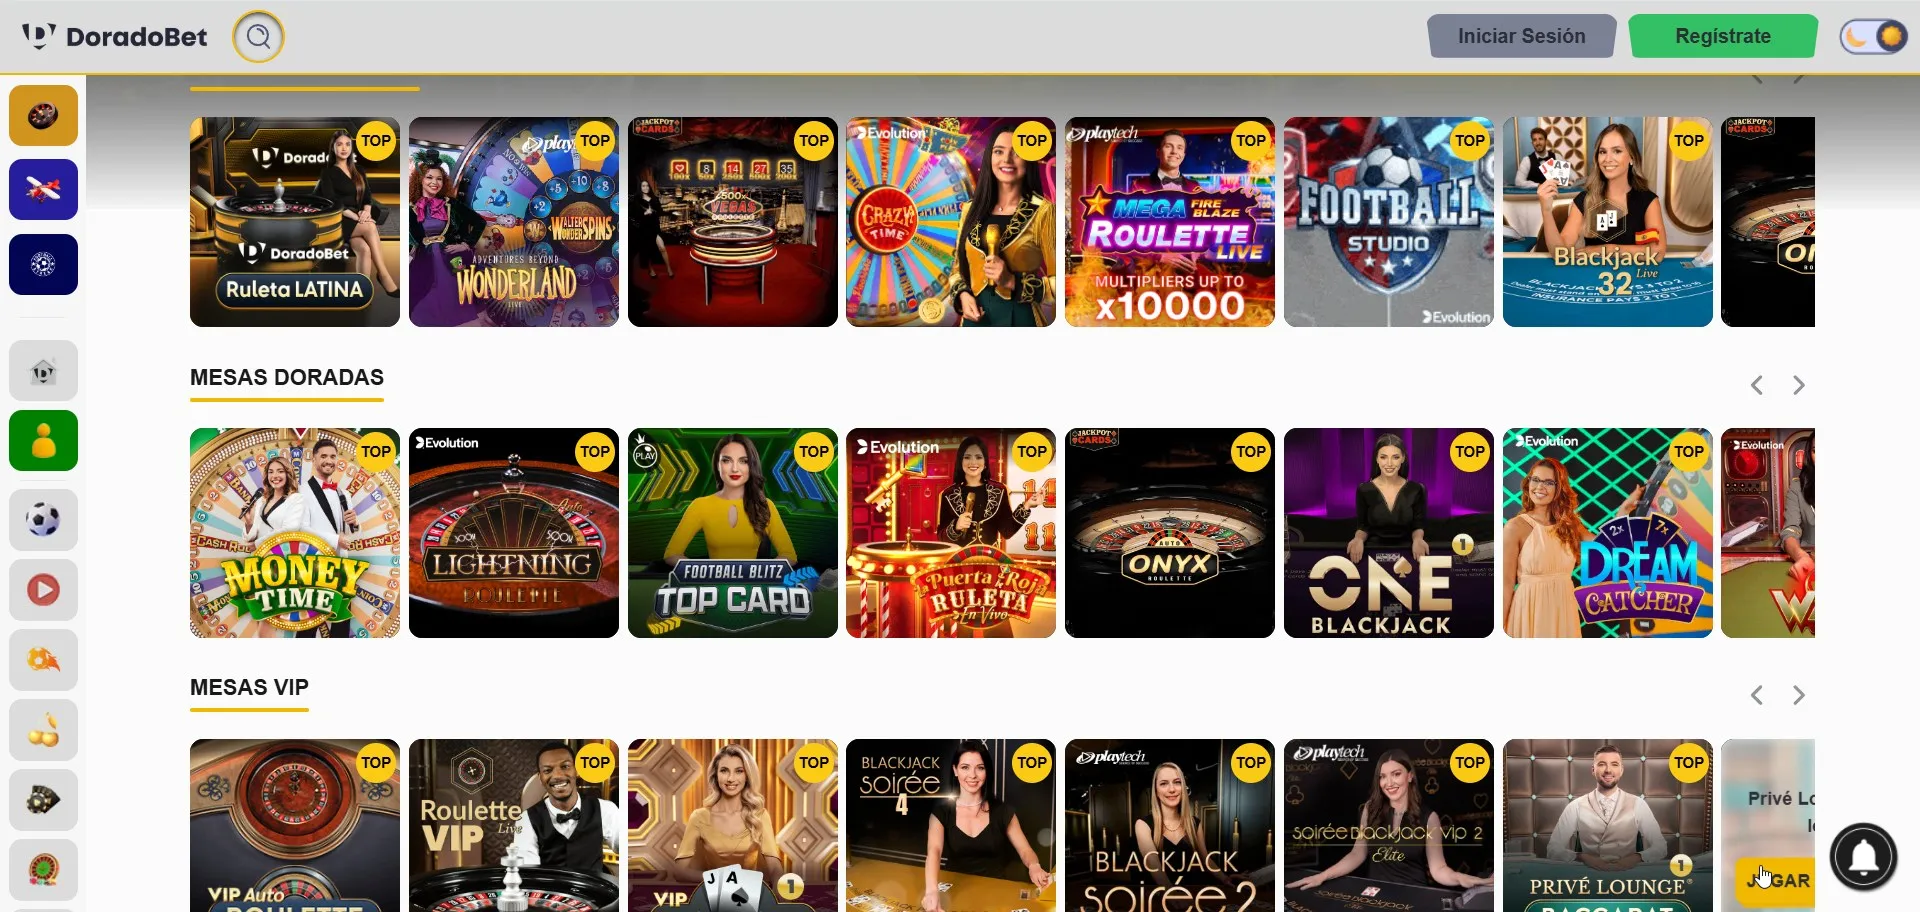Select the cherries slots sidebar icon

43,731
